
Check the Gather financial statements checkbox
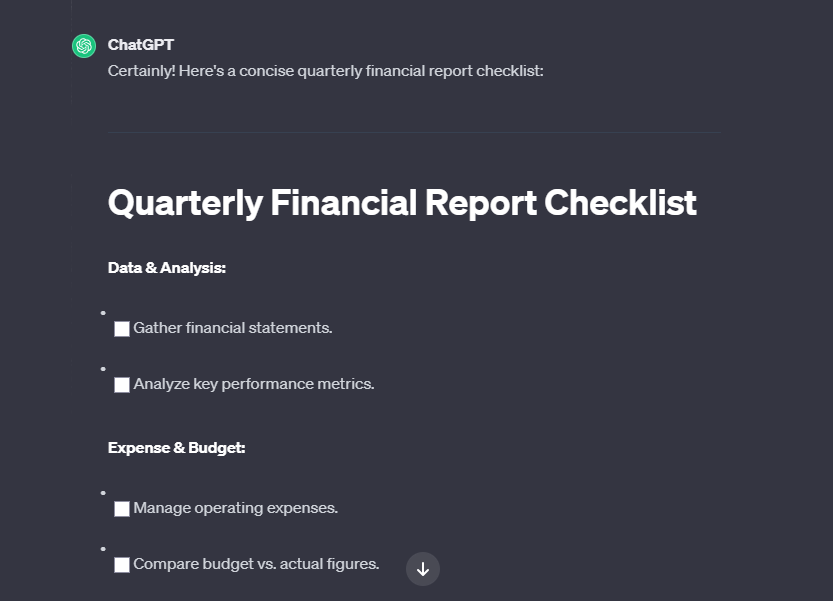[122, 329]
